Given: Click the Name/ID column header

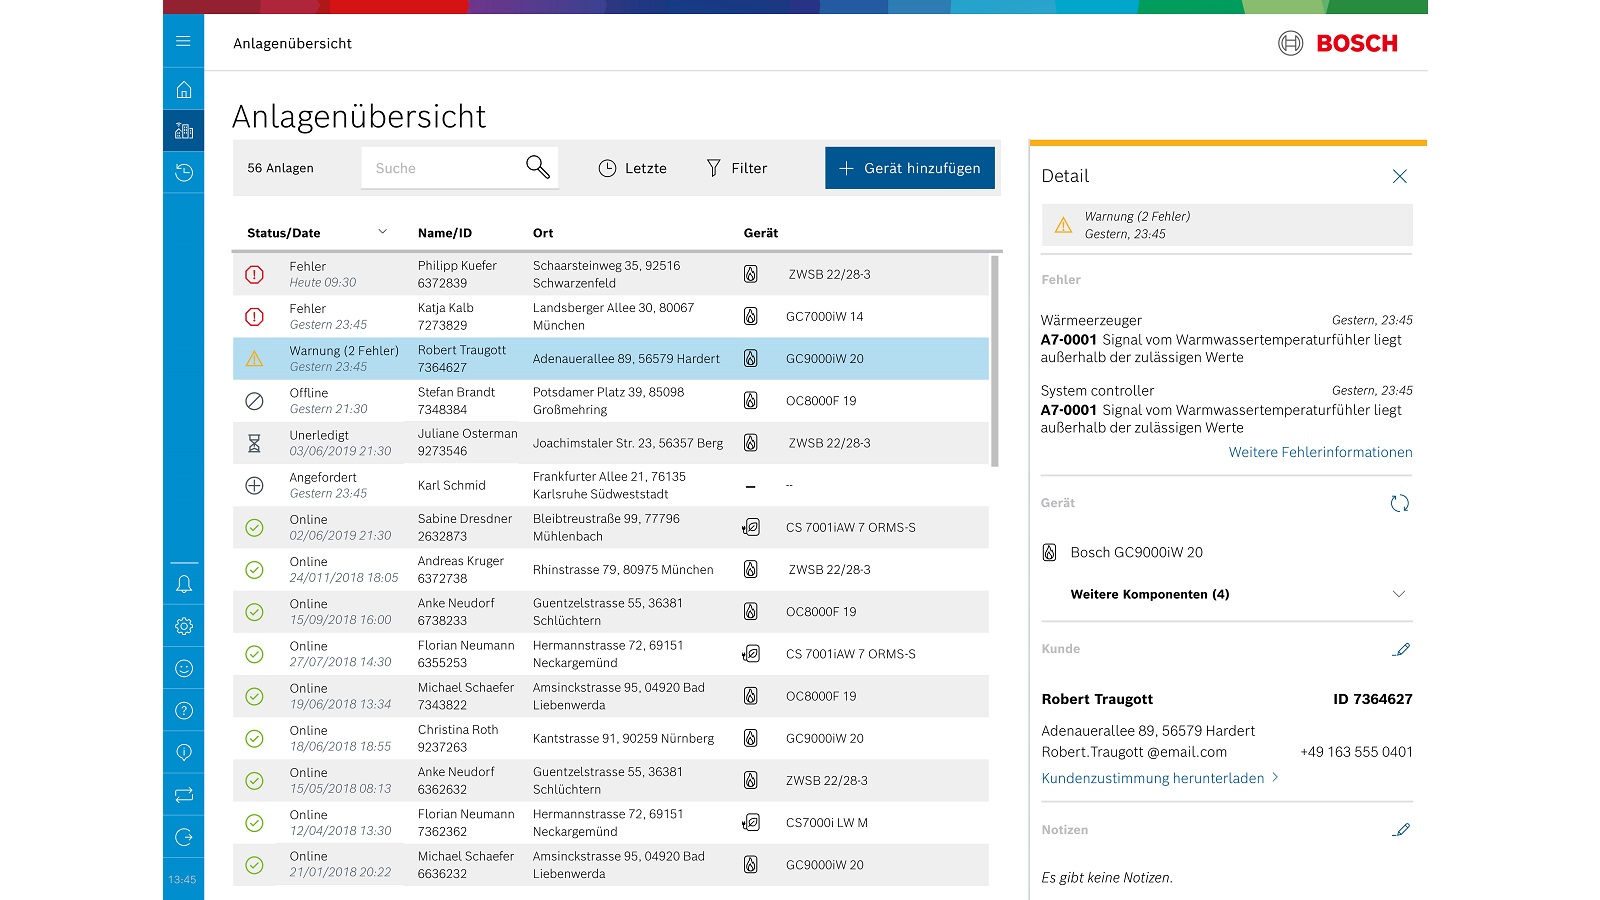Looking at the screenshot, I should tap(444, 233).
